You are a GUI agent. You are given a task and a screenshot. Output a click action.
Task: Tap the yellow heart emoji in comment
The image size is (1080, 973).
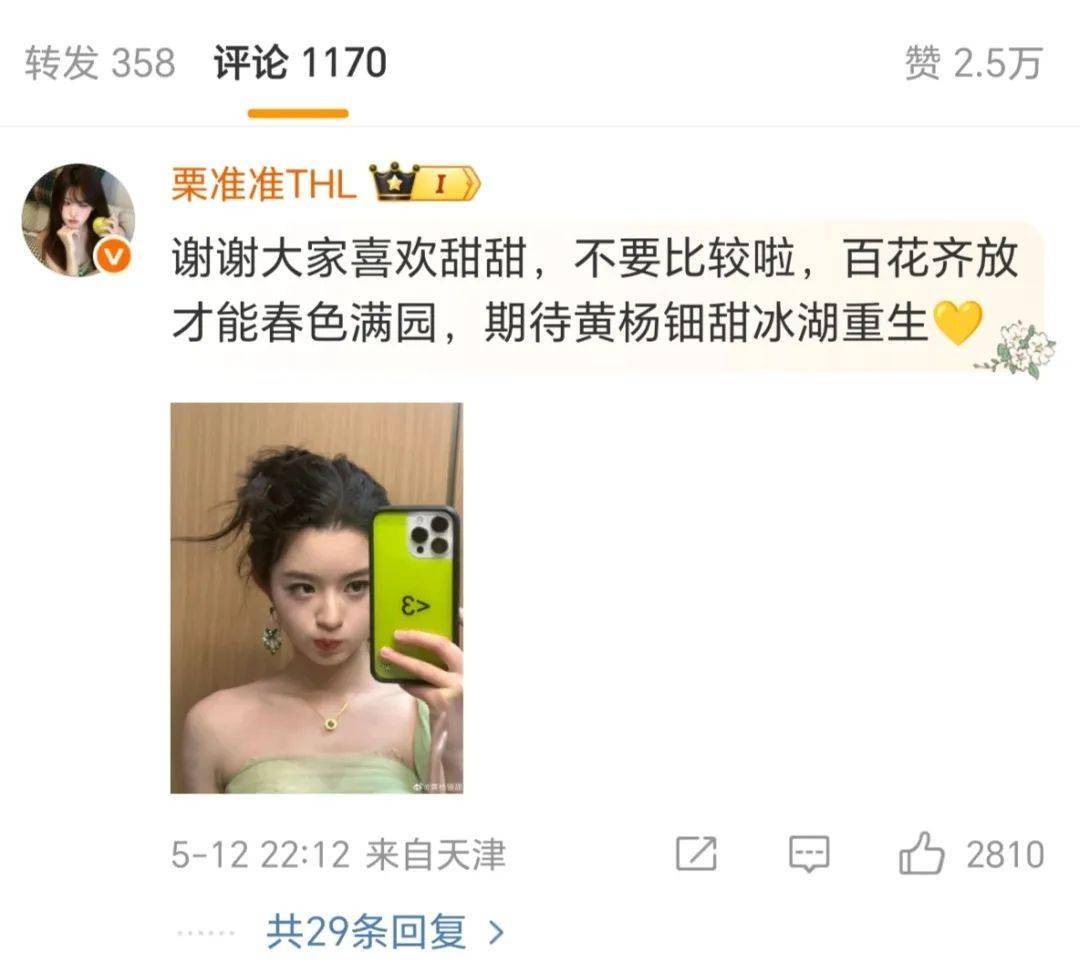pyautogui.click(x=957, y=323)
